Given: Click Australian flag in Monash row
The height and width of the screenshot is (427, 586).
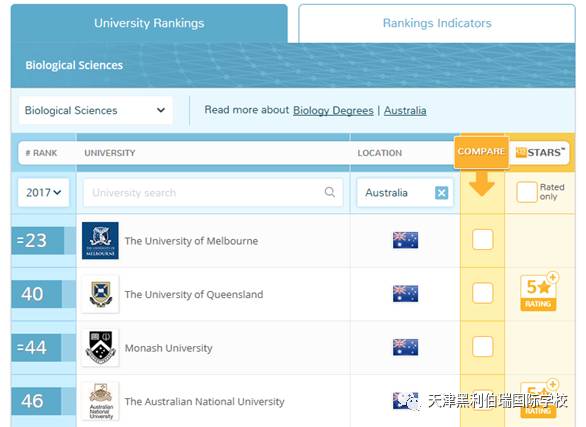Looking at the screenshot, I should click(405, 347).
